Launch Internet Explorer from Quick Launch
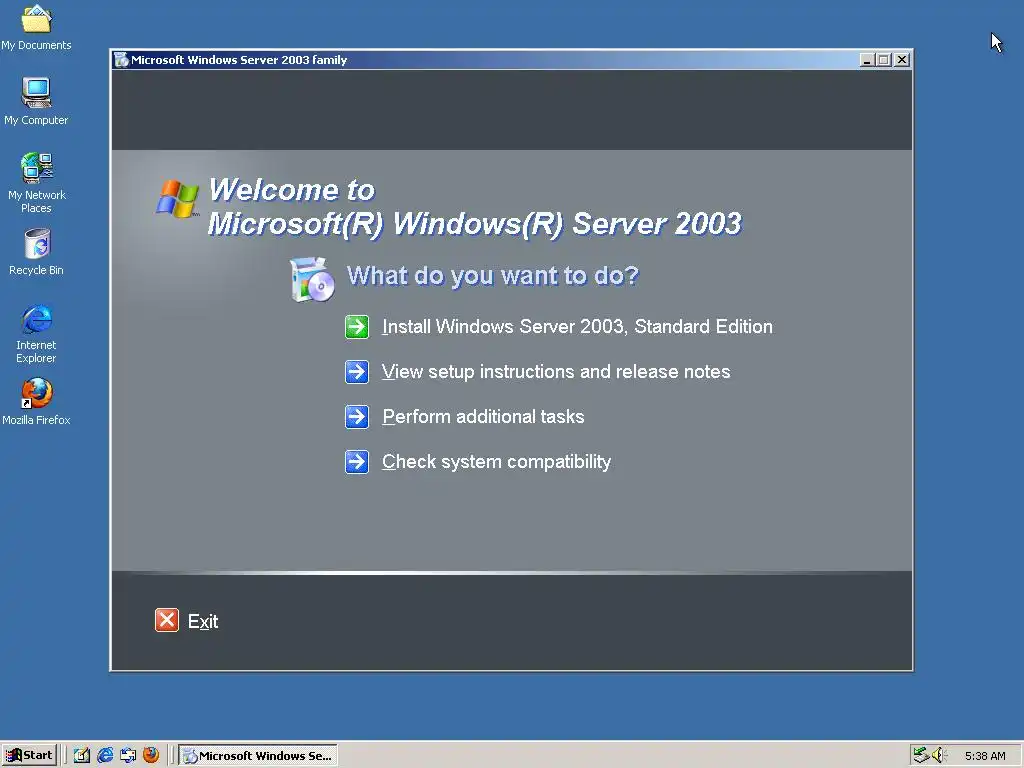 pos(105,756)
